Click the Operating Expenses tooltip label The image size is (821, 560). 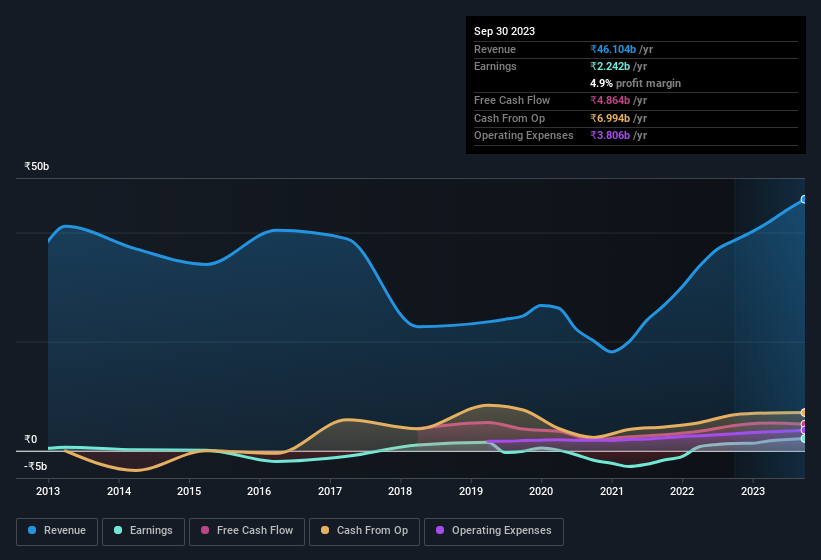(524, 135)
